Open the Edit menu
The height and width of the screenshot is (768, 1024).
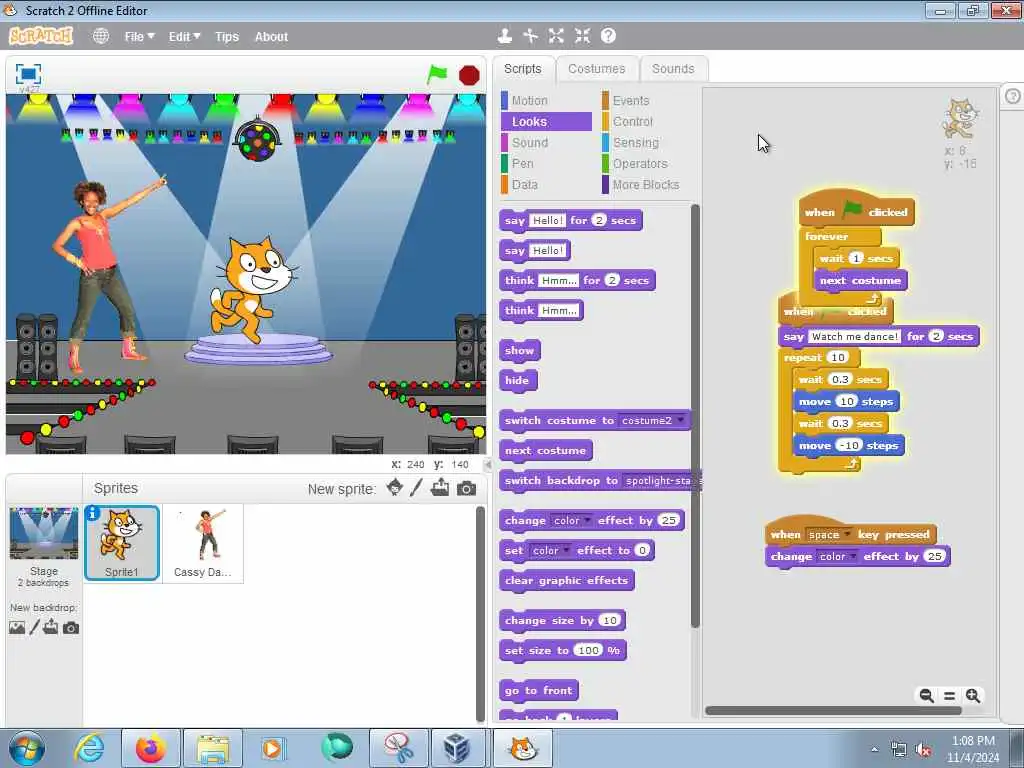pyautogui.click(x=184, y=37)
